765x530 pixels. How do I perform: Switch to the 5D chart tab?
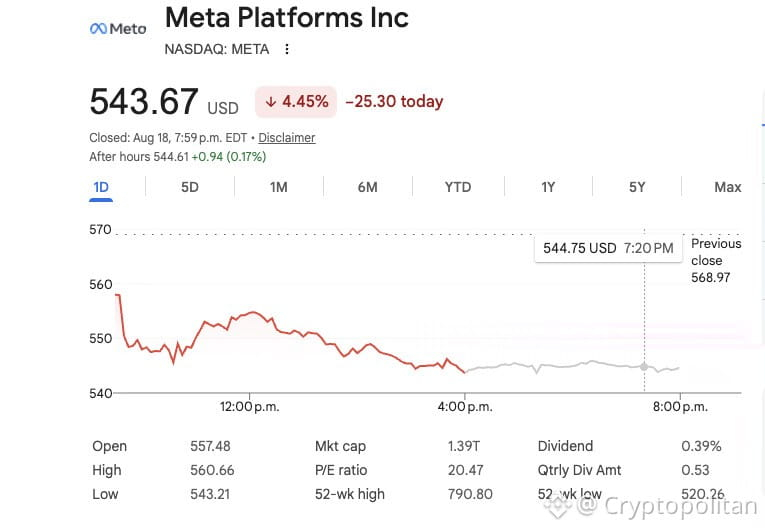pyautogui.click(x=190, y=187)
